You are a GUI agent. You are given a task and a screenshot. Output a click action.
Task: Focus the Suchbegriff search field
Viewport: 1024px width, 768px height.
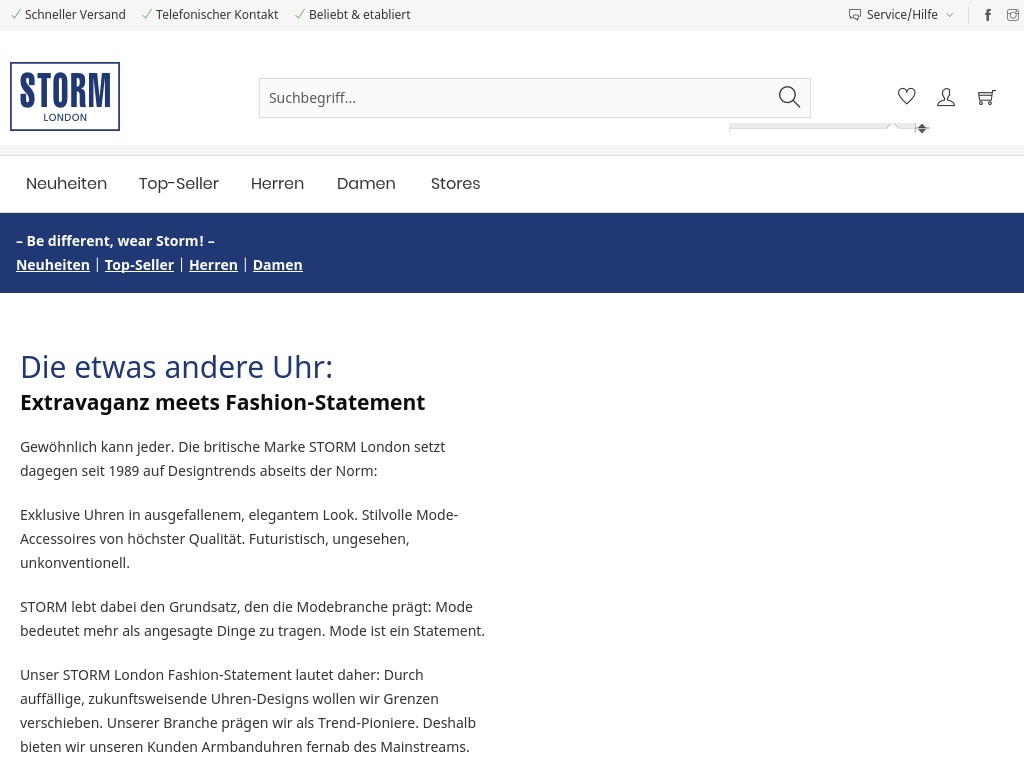515,98
